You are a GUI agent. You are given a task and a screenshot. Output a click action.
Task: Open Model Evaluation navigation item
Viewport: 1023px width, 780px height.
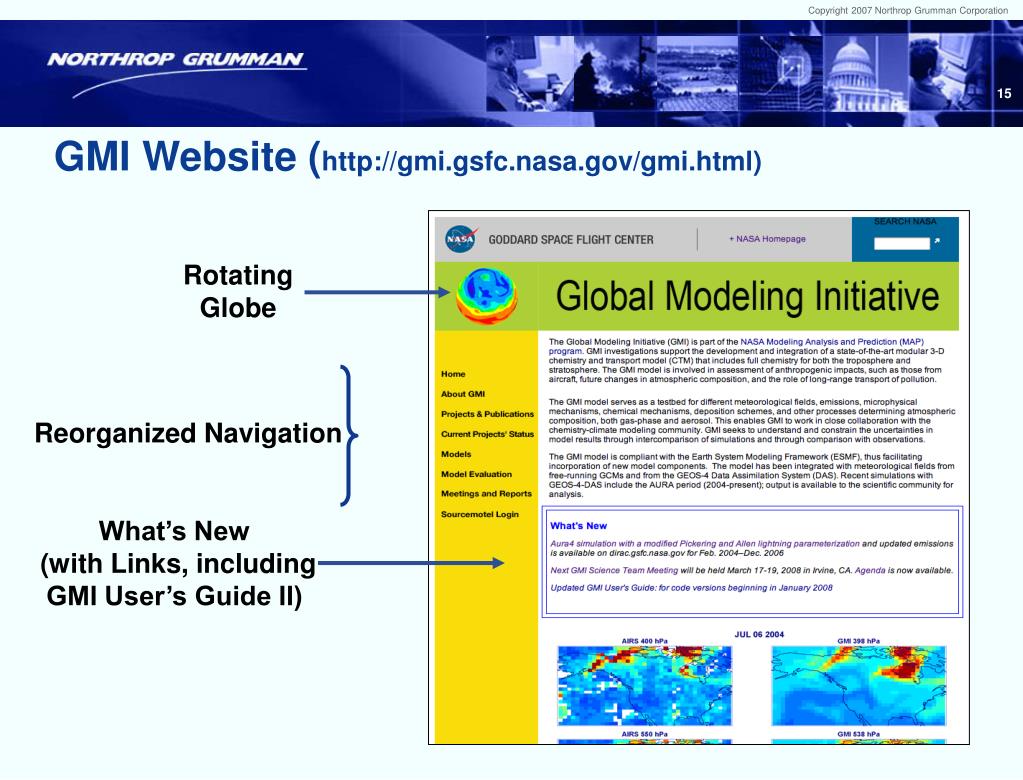(476, 474)
